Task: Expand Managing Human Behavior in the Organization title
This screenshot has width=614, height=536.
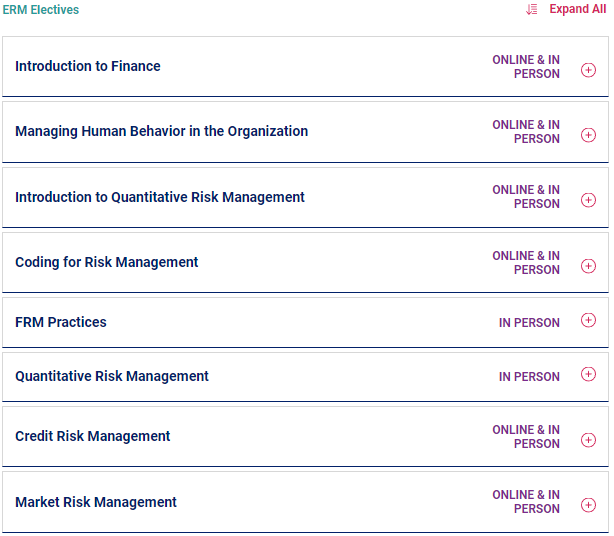Action: pos(161,131)
